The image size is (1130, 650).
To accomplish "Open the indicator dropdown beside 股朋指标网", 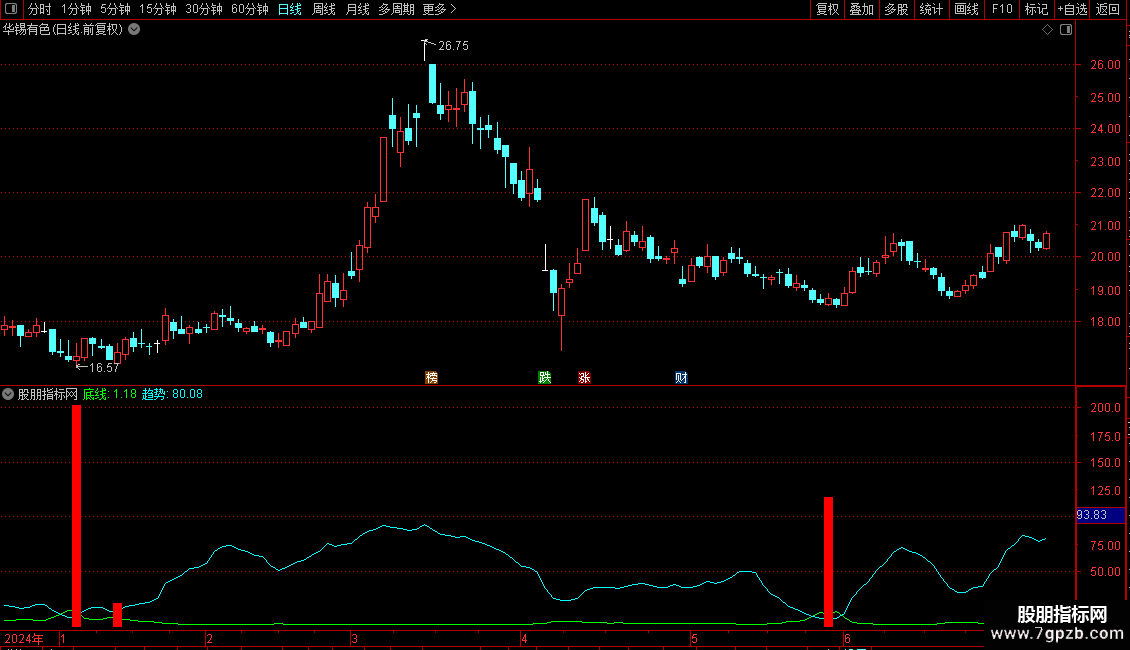I will 8,394.
